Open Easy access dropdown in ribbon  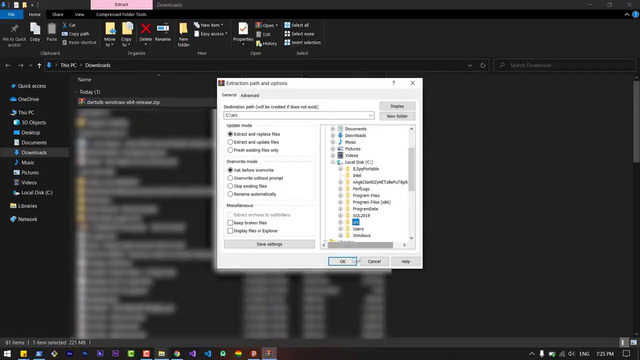(211, 34)
